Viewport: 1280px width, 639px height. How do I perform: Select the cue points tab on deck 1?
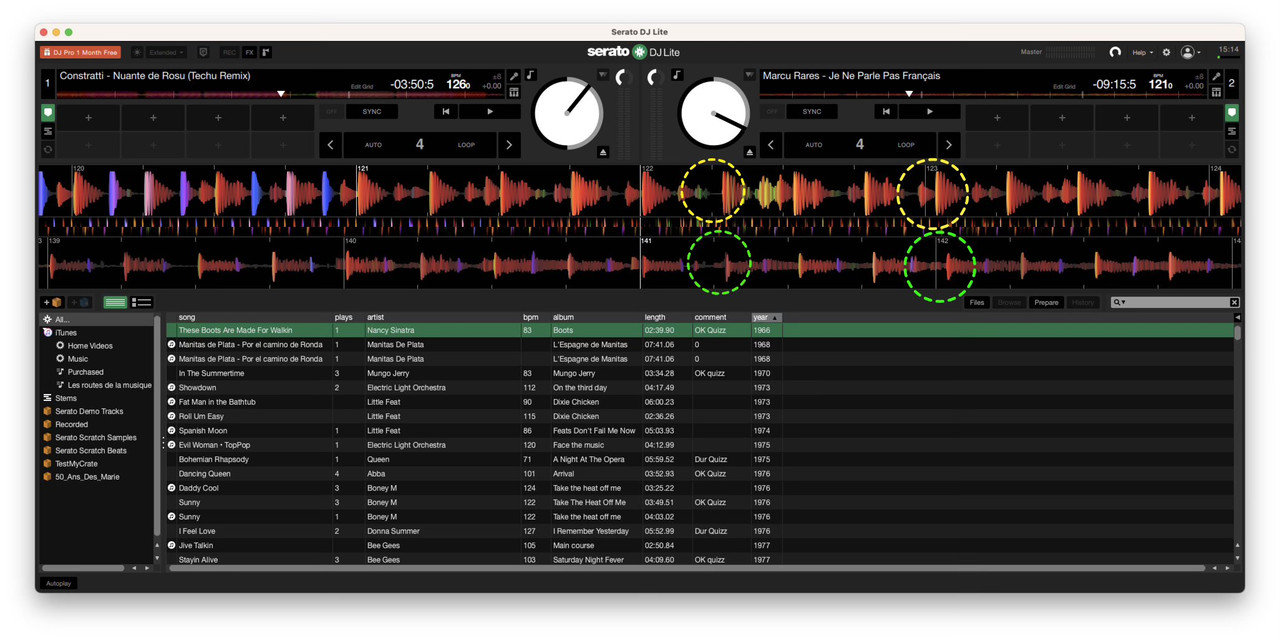47,113
